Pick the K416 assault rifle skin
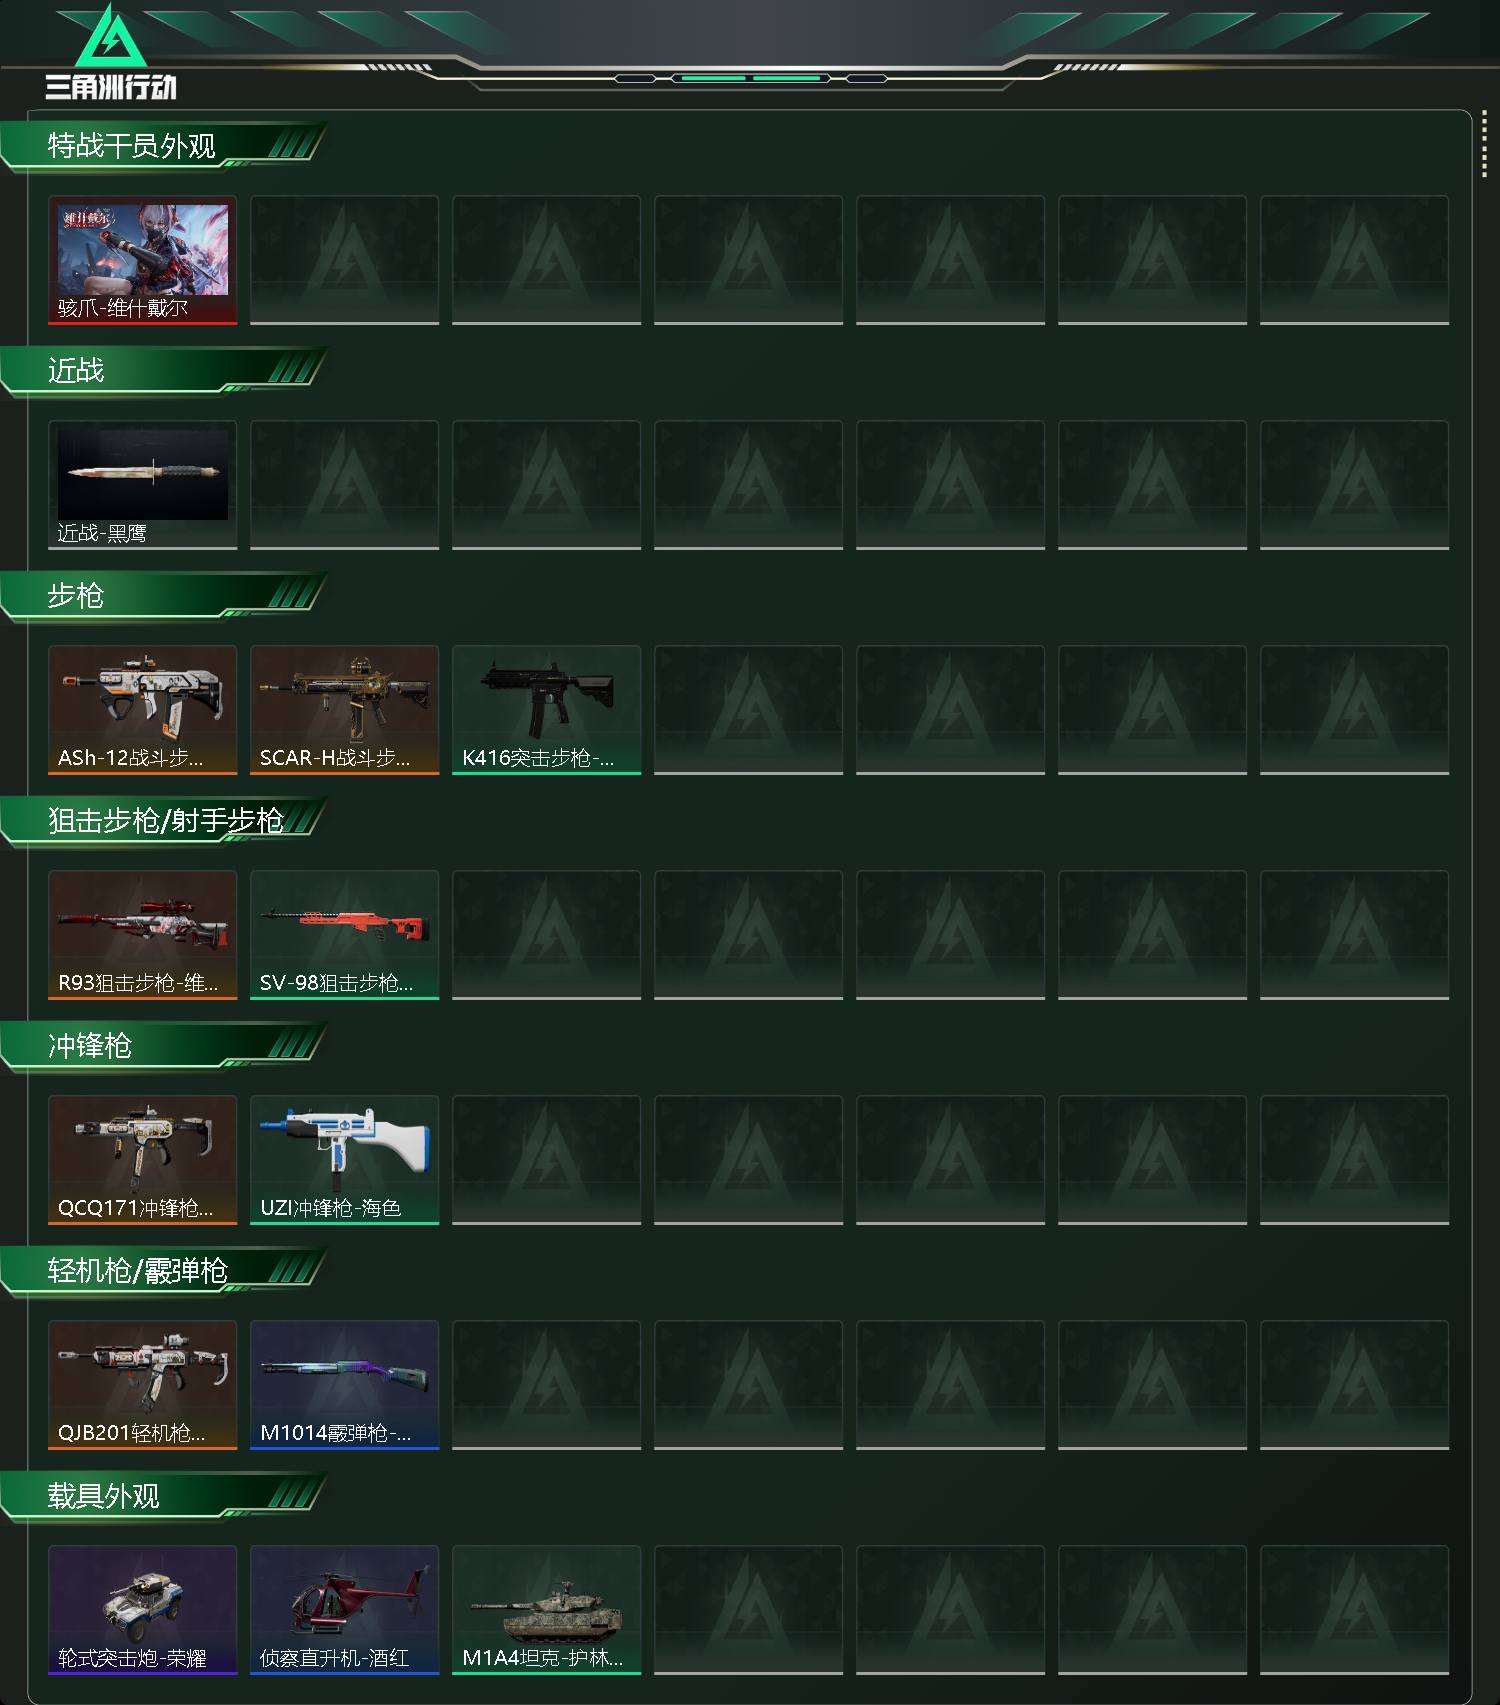The image size is (1500, 1705). 547,710
